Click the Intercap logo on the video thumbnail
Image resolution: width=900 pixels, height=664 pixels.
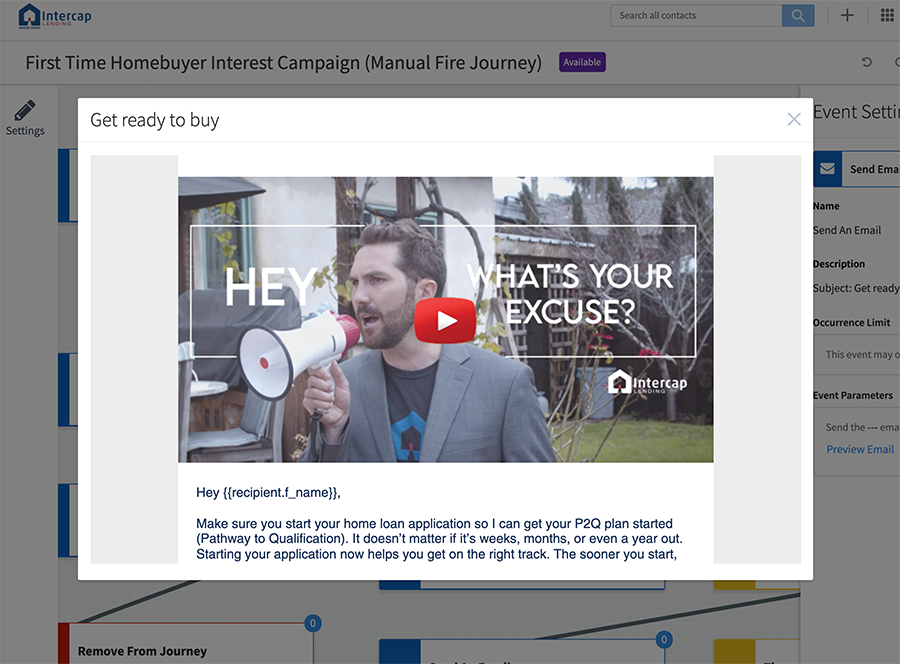[647, 382]
